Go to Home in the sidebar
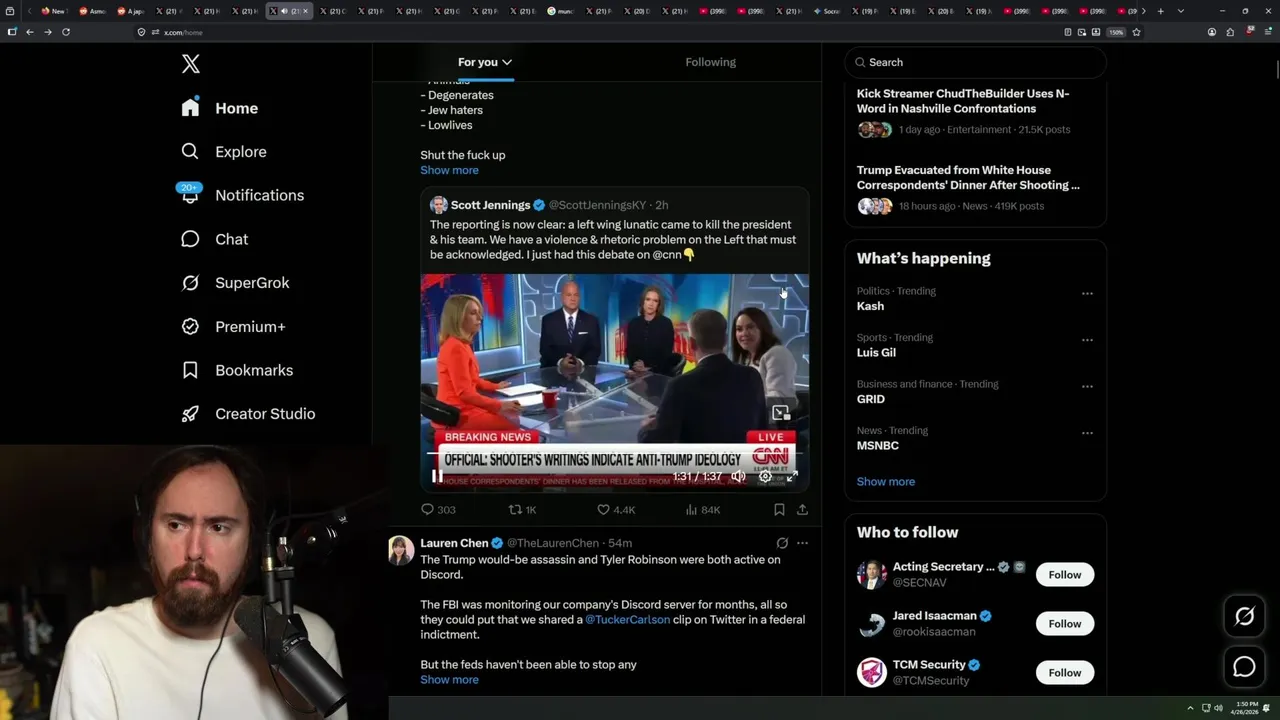The width and height of the screenshot is (1280, 720). tap(220, 108)
